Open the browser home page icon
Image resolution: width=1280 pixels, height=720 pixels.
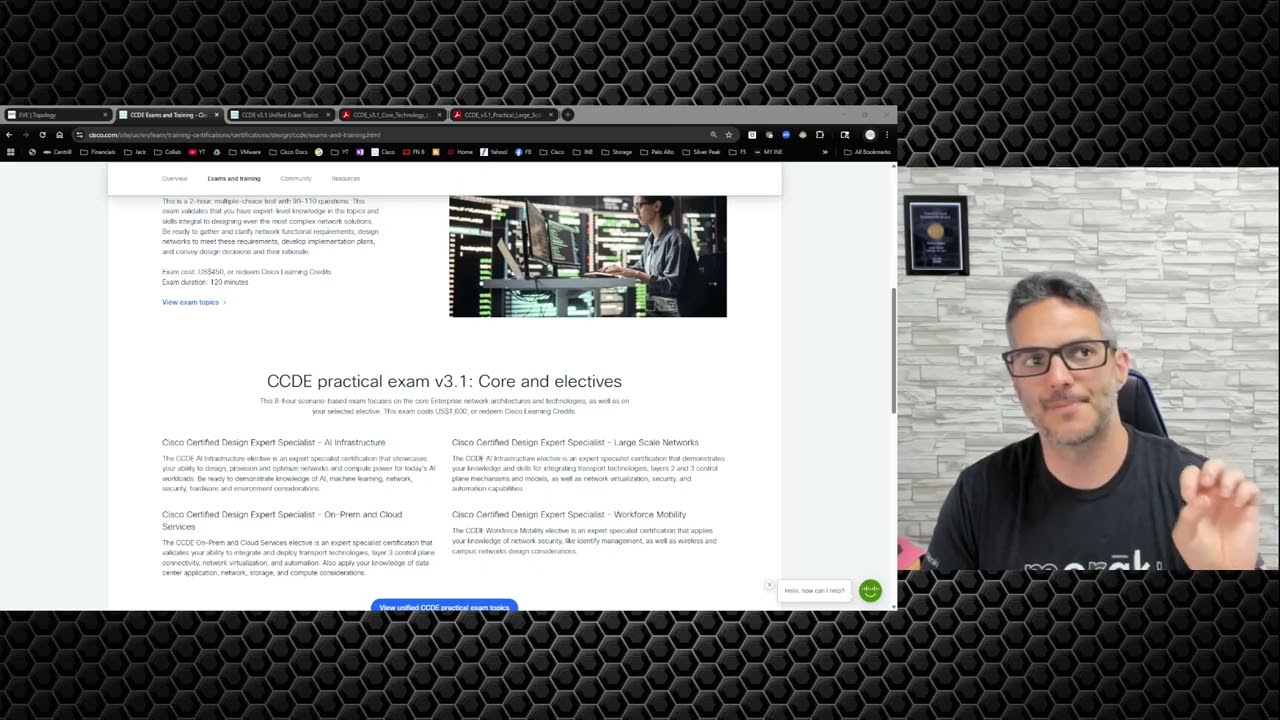pyautogui.click(x=59, y=135)
